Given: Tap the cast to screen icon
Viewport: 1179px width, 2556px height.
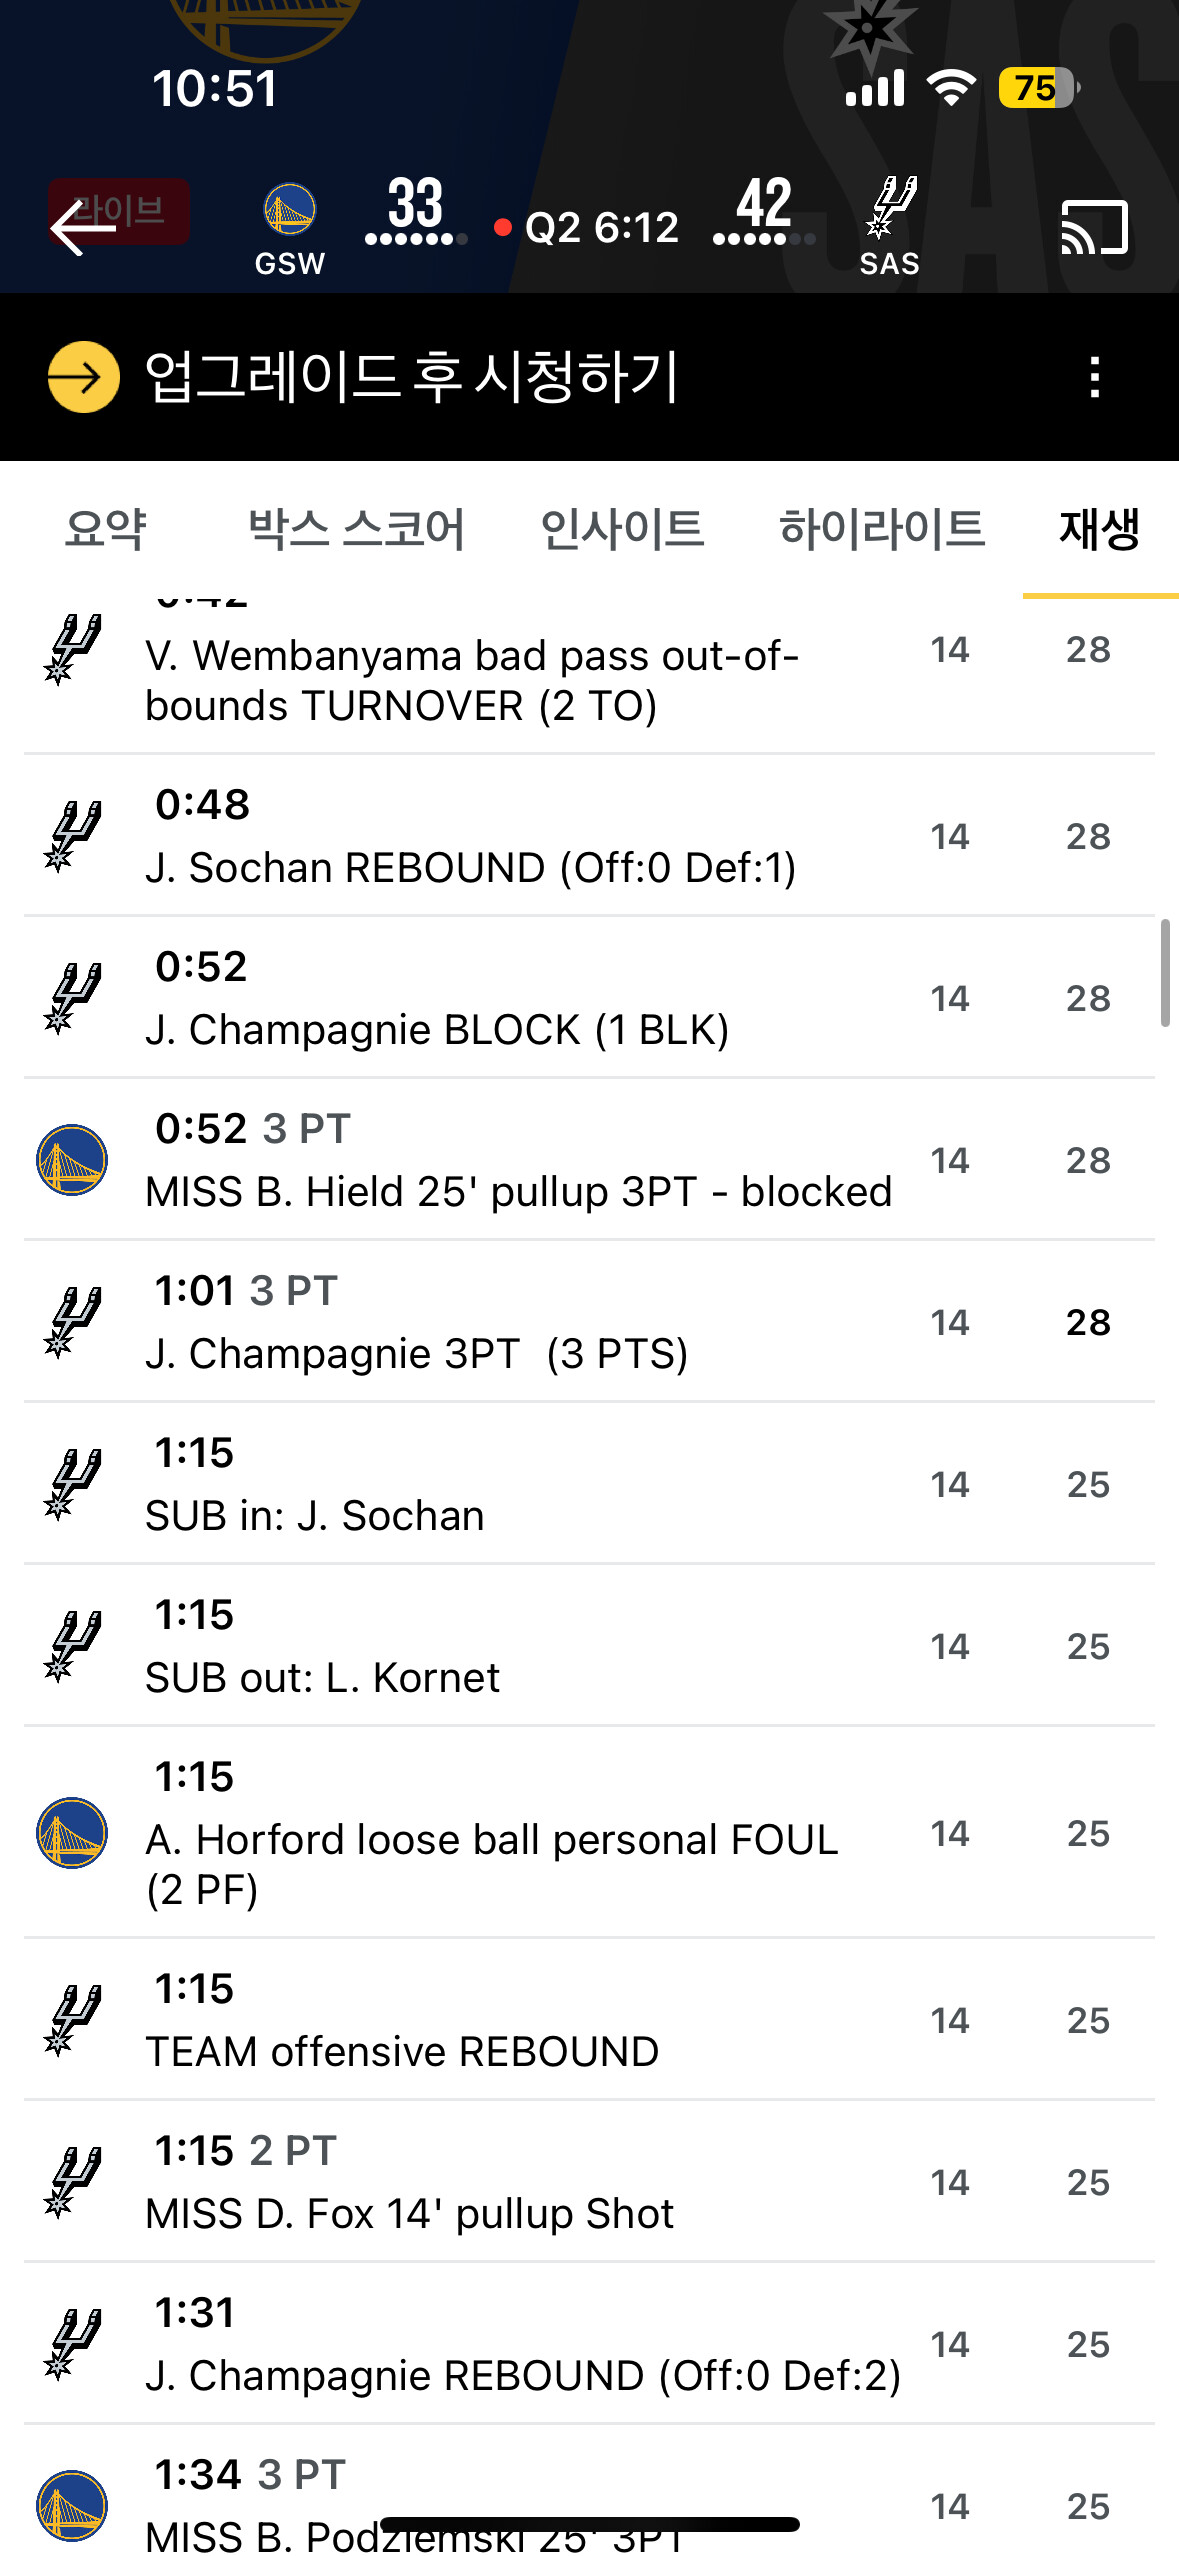Looking at the screenshot, I should click(1094, 227).
